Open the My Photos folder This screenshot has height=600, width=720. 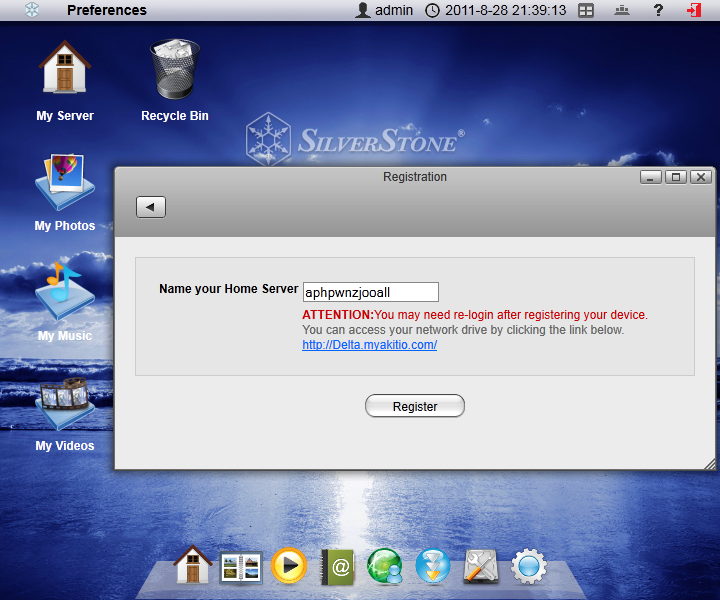(65, 182)
